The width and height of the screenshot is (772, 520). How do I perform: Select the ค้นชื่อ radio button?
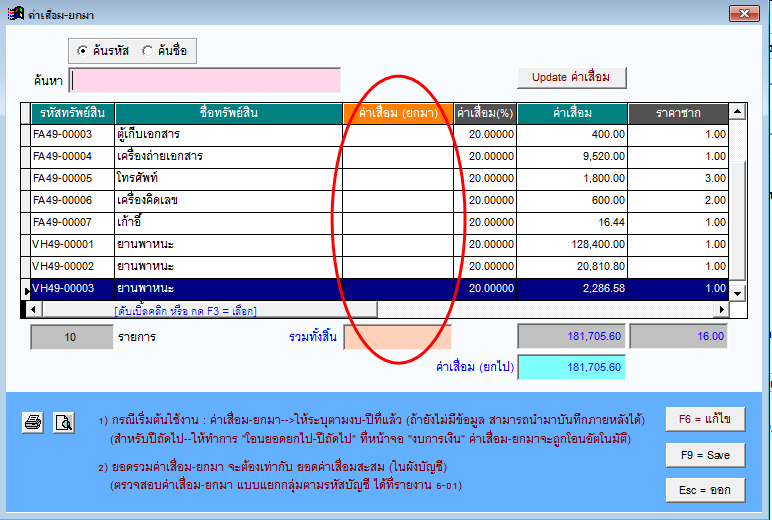click(x=147, y=51)
